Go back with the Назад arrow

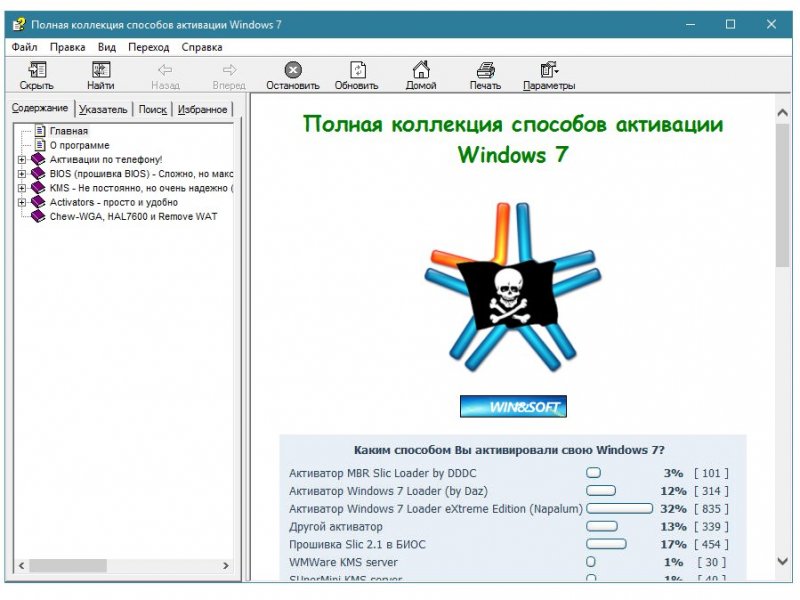(x=165, y=75)
